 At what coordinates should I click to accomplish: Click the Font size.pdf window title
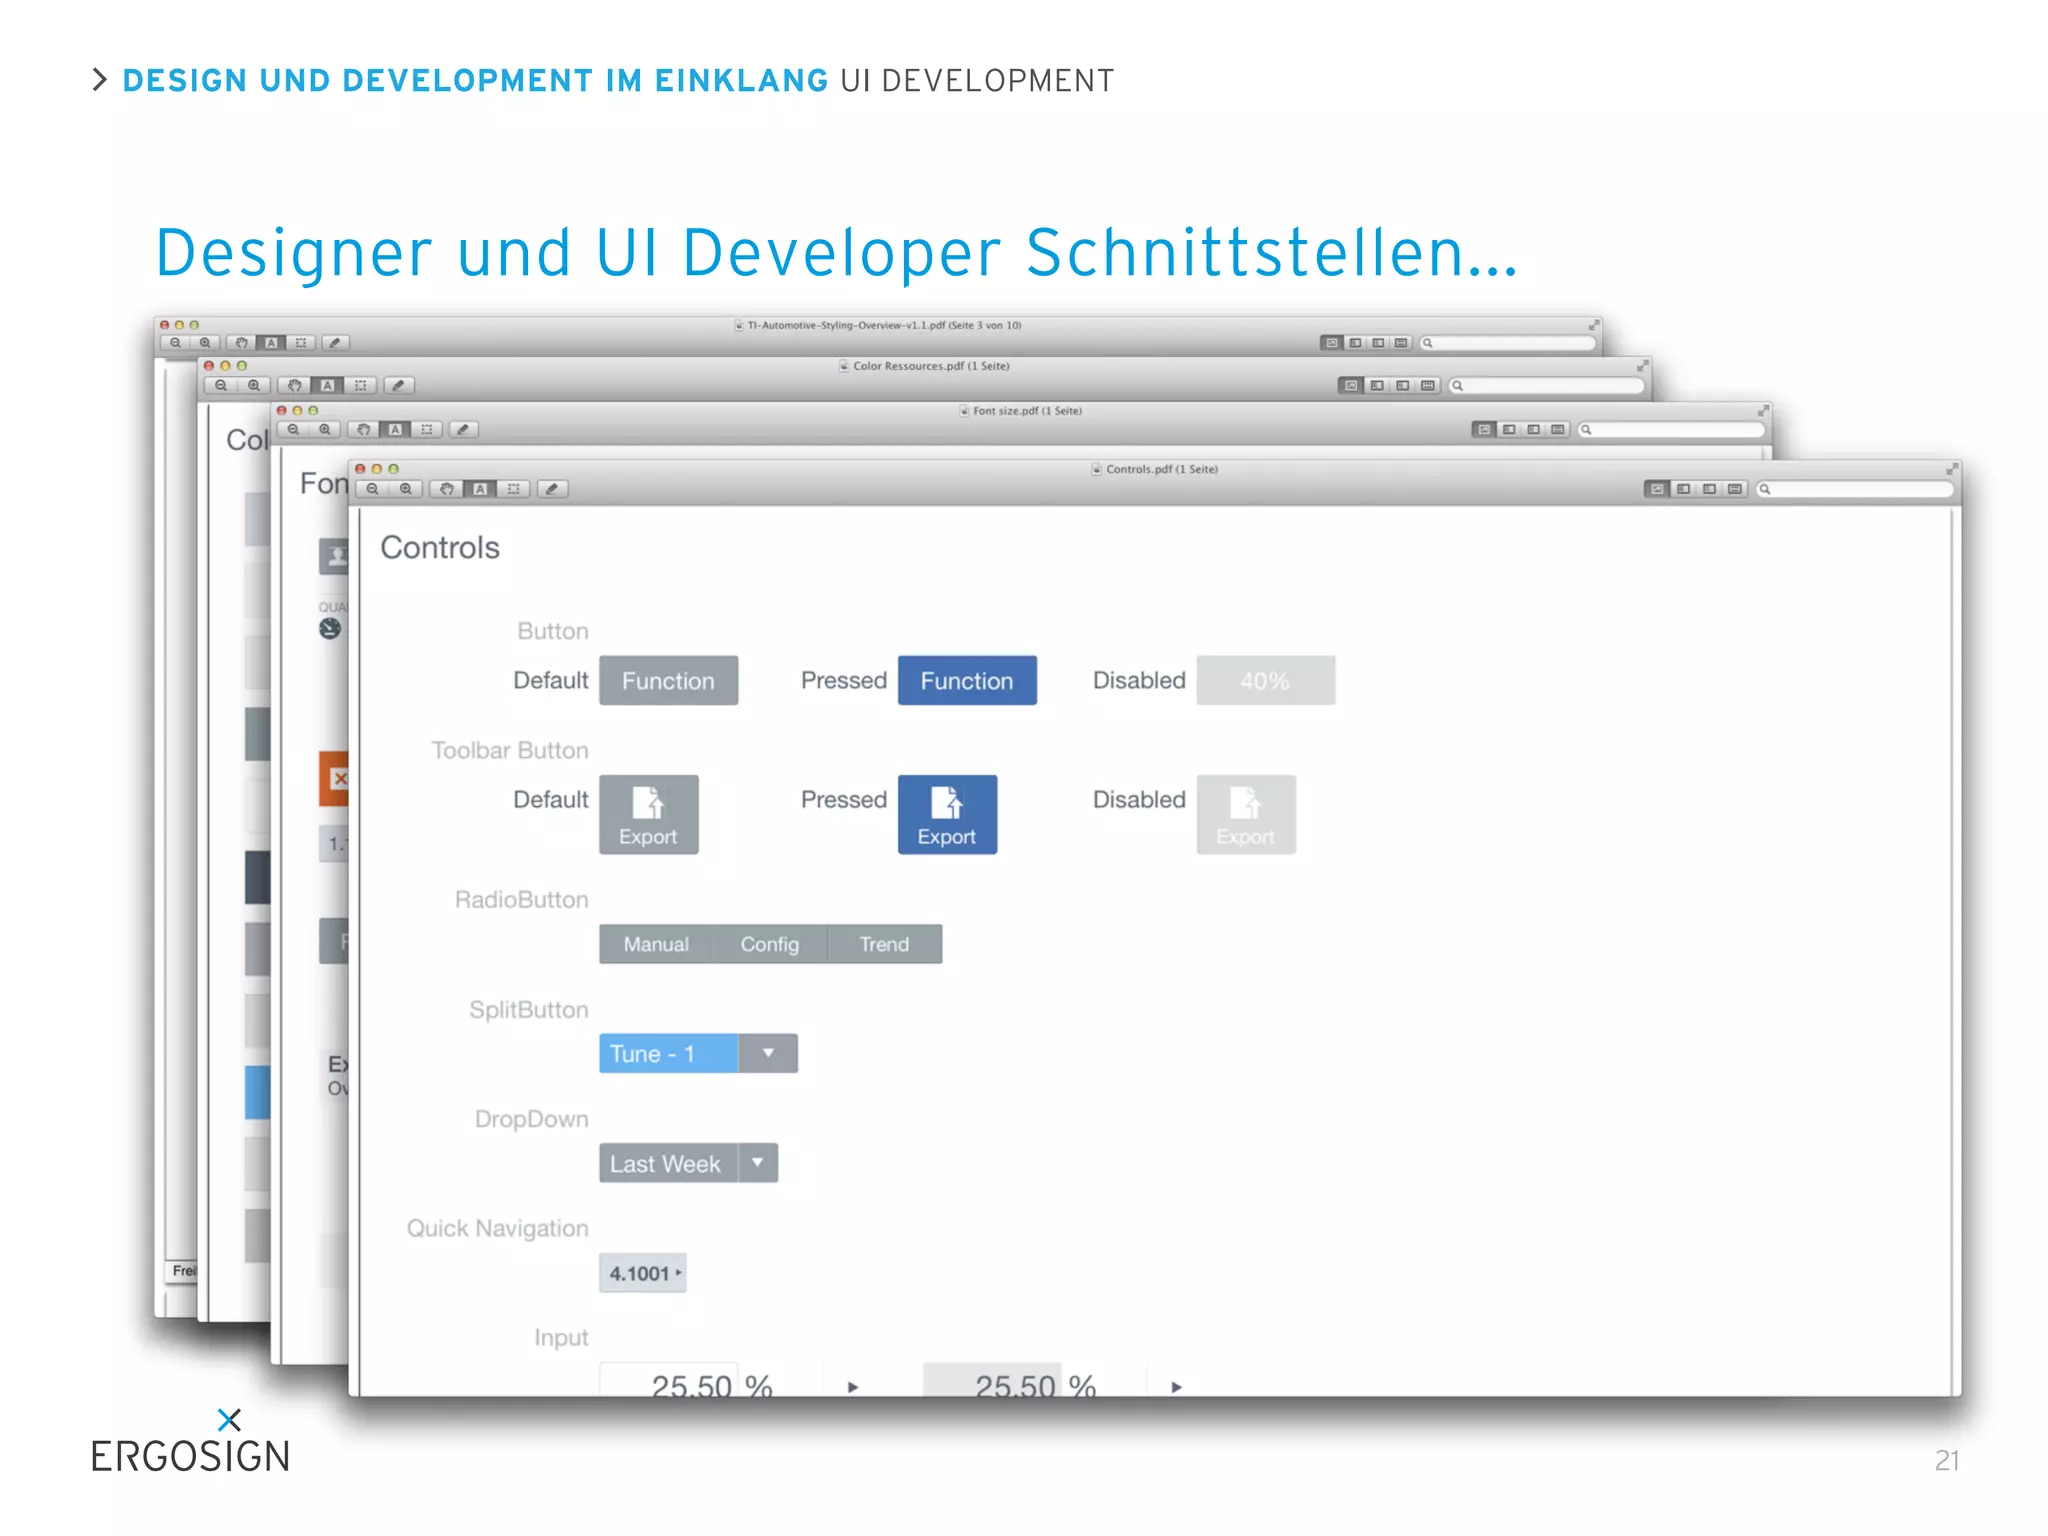[1027, 411]
